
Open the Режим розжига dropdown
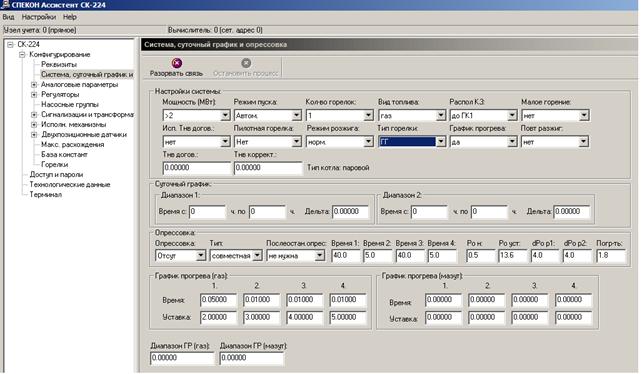tap(368, 142)
